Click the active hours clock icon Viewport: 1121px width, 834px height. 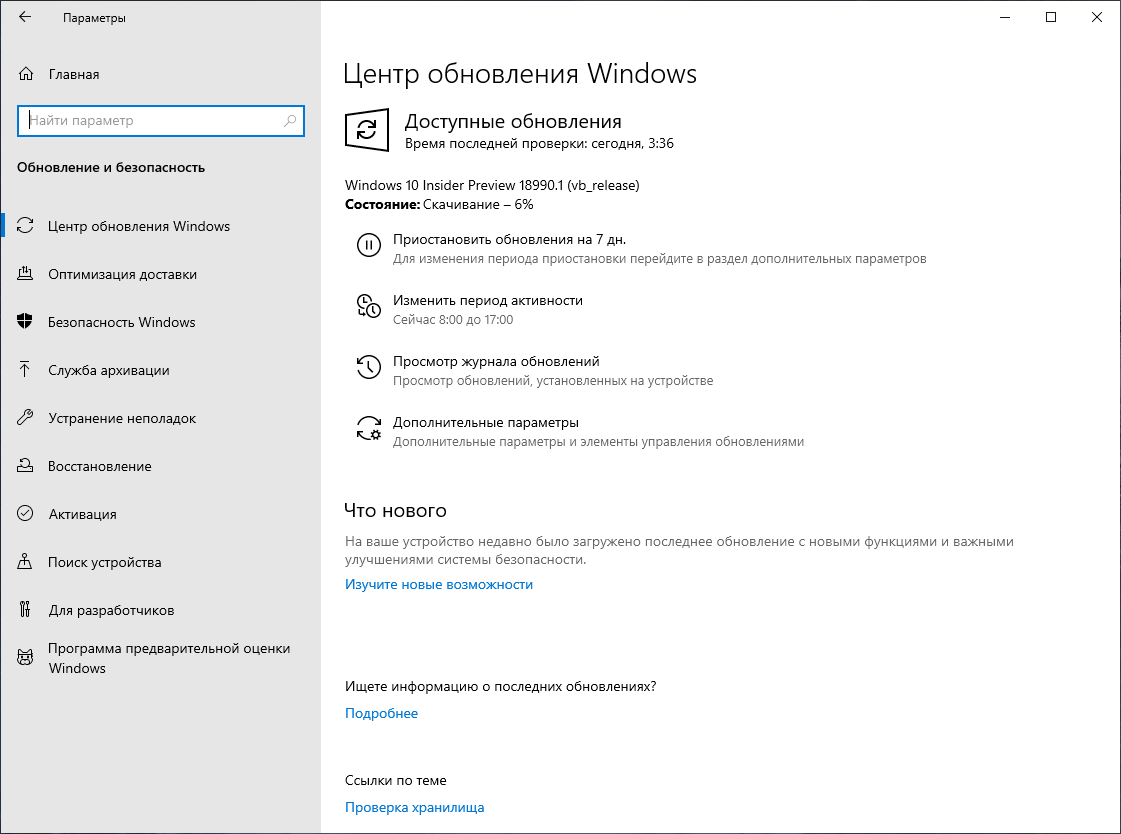(x=369, y=307)
